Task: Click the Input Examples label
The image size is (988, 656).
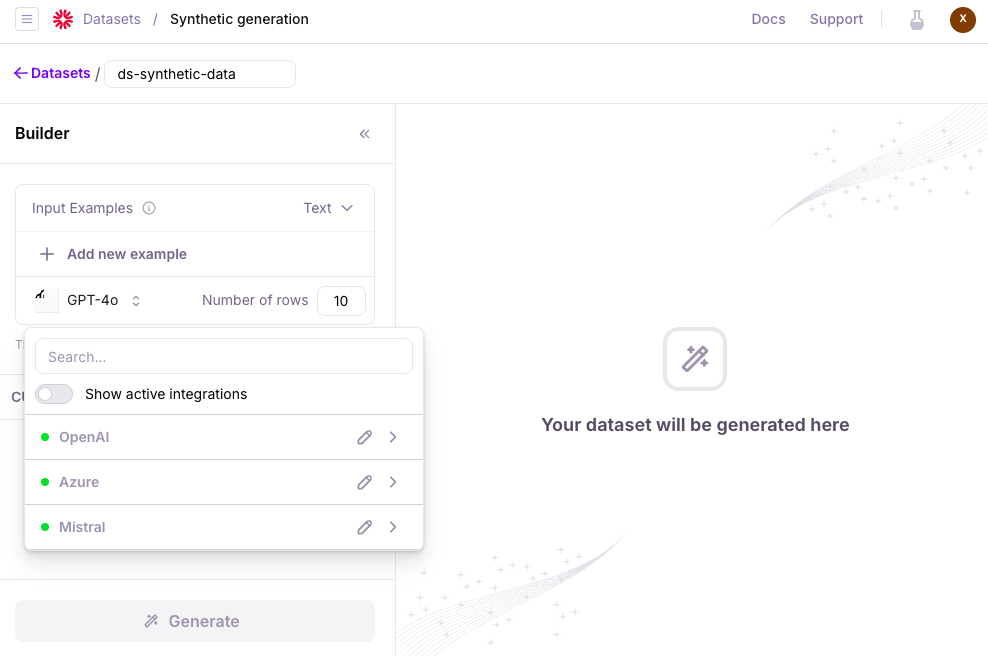Action: point(83,208)
